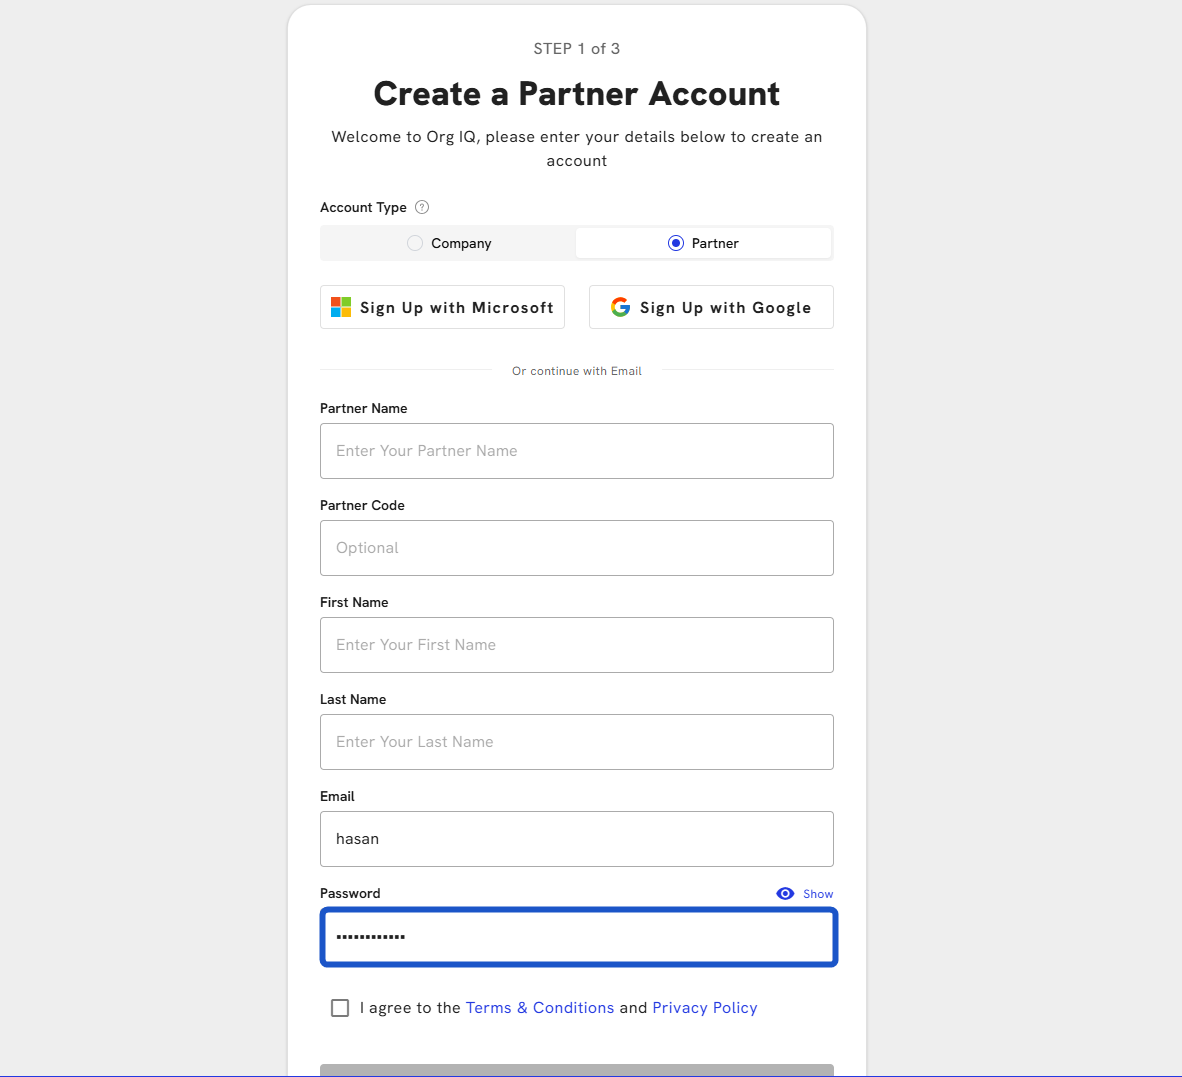Click the "STEP 1 of 3" indicator
1182x1077 pixels.
(577, 48)
